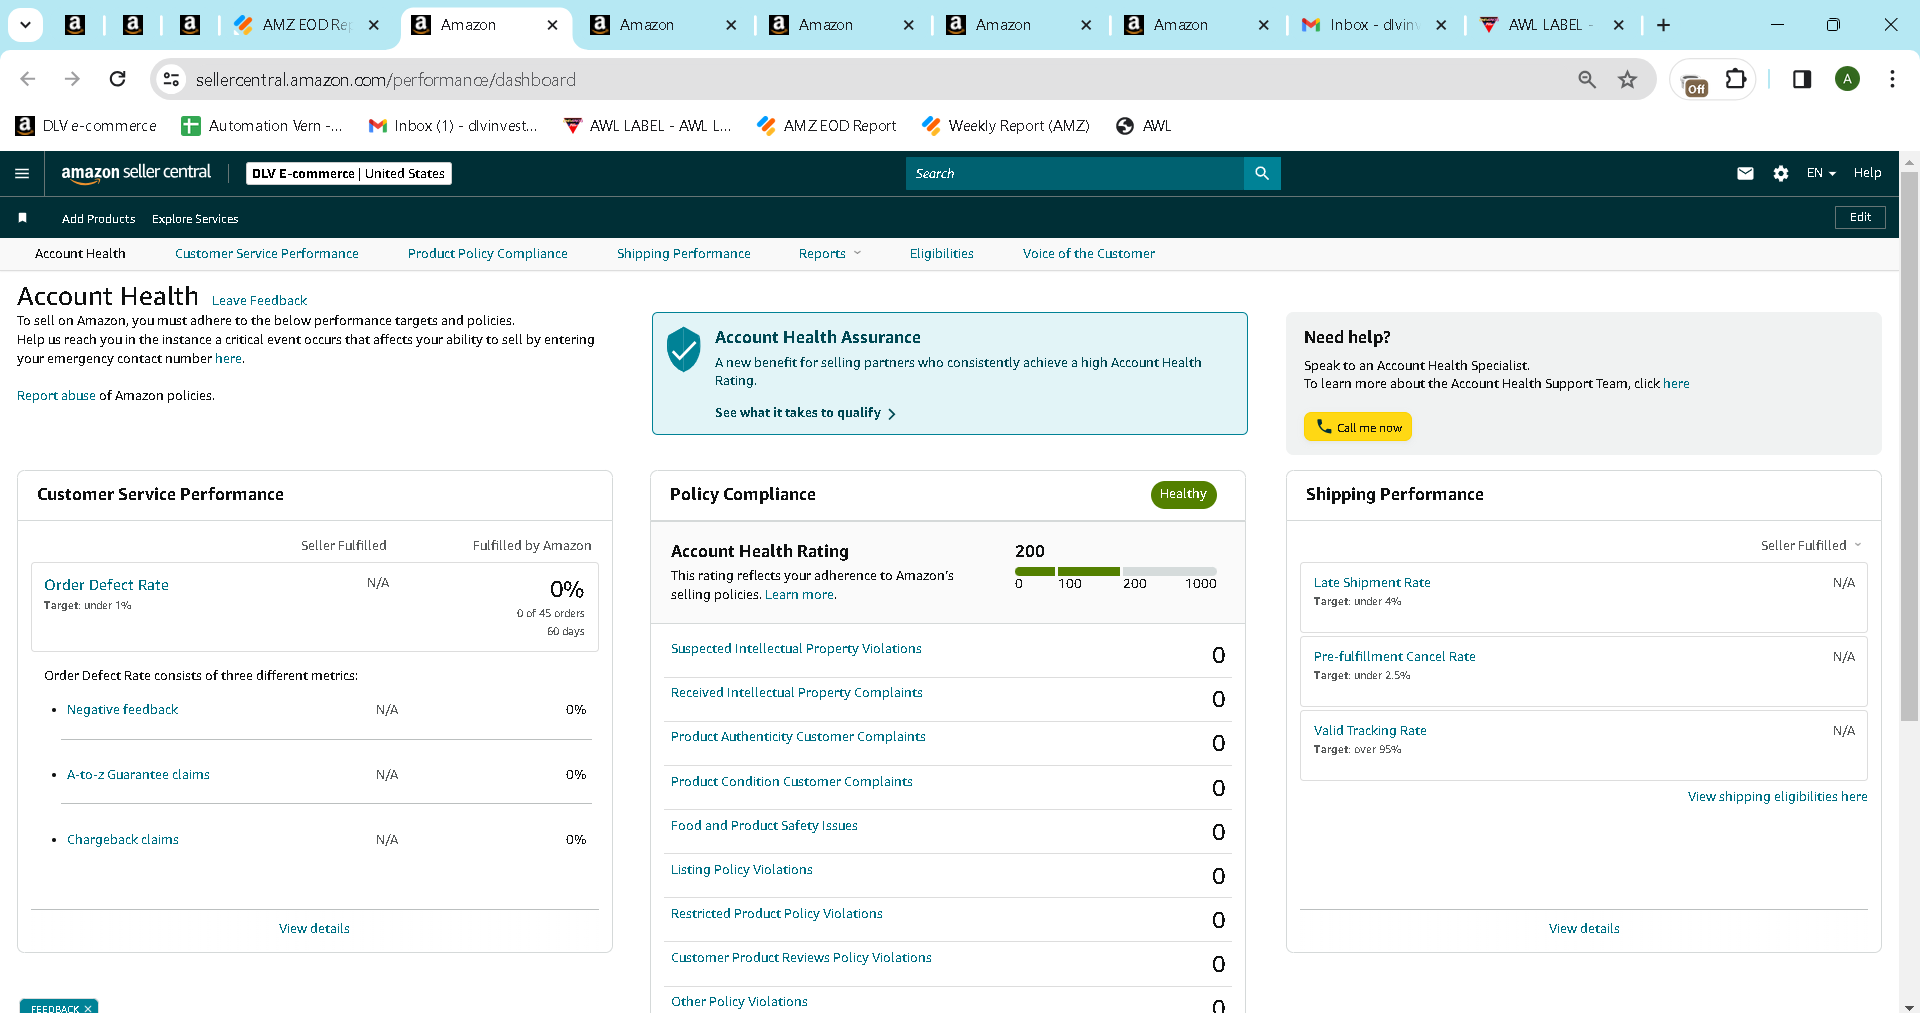Viewport: 1920px width, 1013px height.
Task: Open the tab search dropdown arrow
Action: (x=25, y=25)
